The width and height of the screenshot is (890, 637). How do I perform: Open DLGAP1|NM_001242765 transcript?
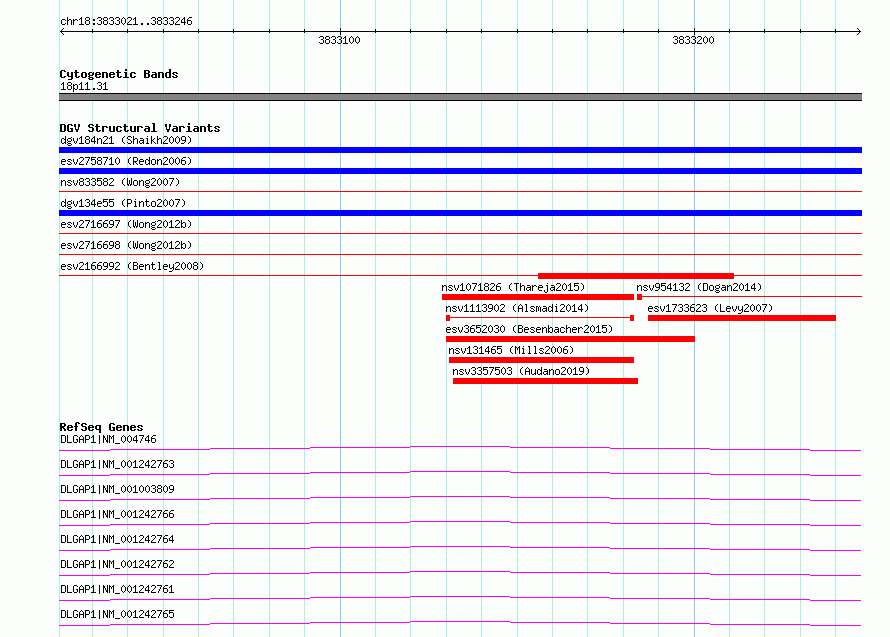117,614
